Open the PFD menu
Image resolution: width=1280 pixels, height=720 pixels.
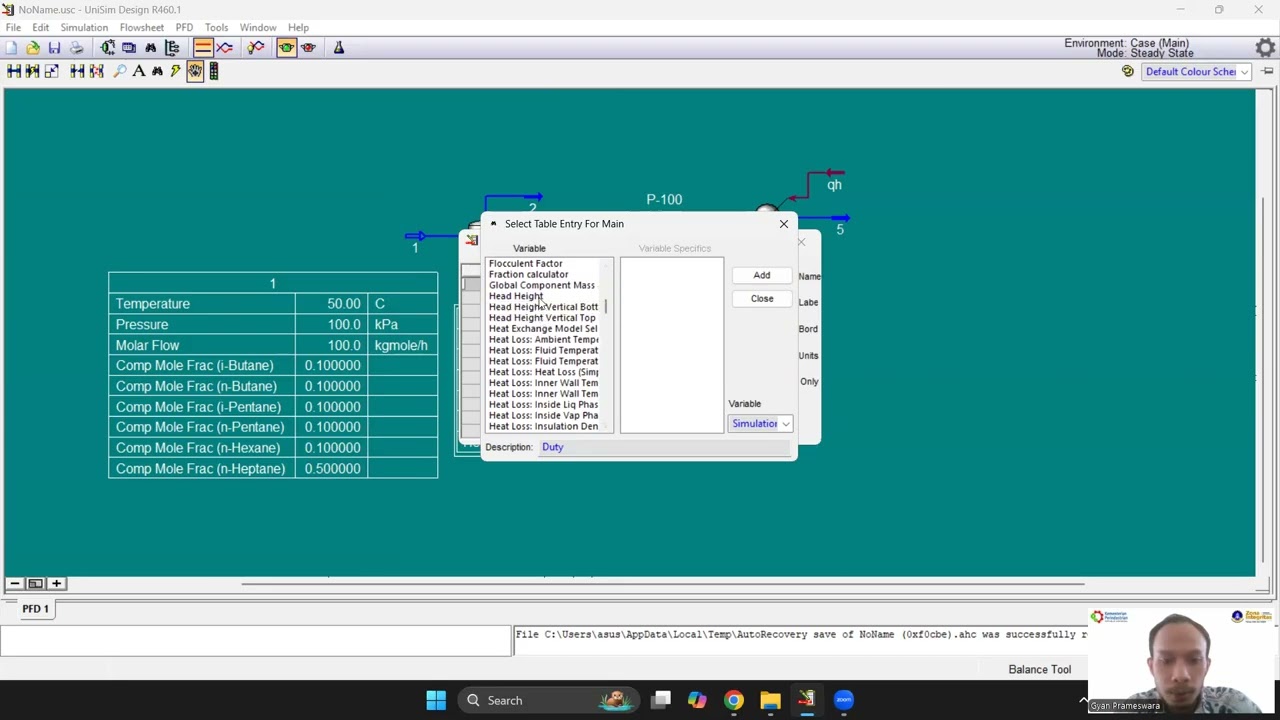tap(184, 27)
